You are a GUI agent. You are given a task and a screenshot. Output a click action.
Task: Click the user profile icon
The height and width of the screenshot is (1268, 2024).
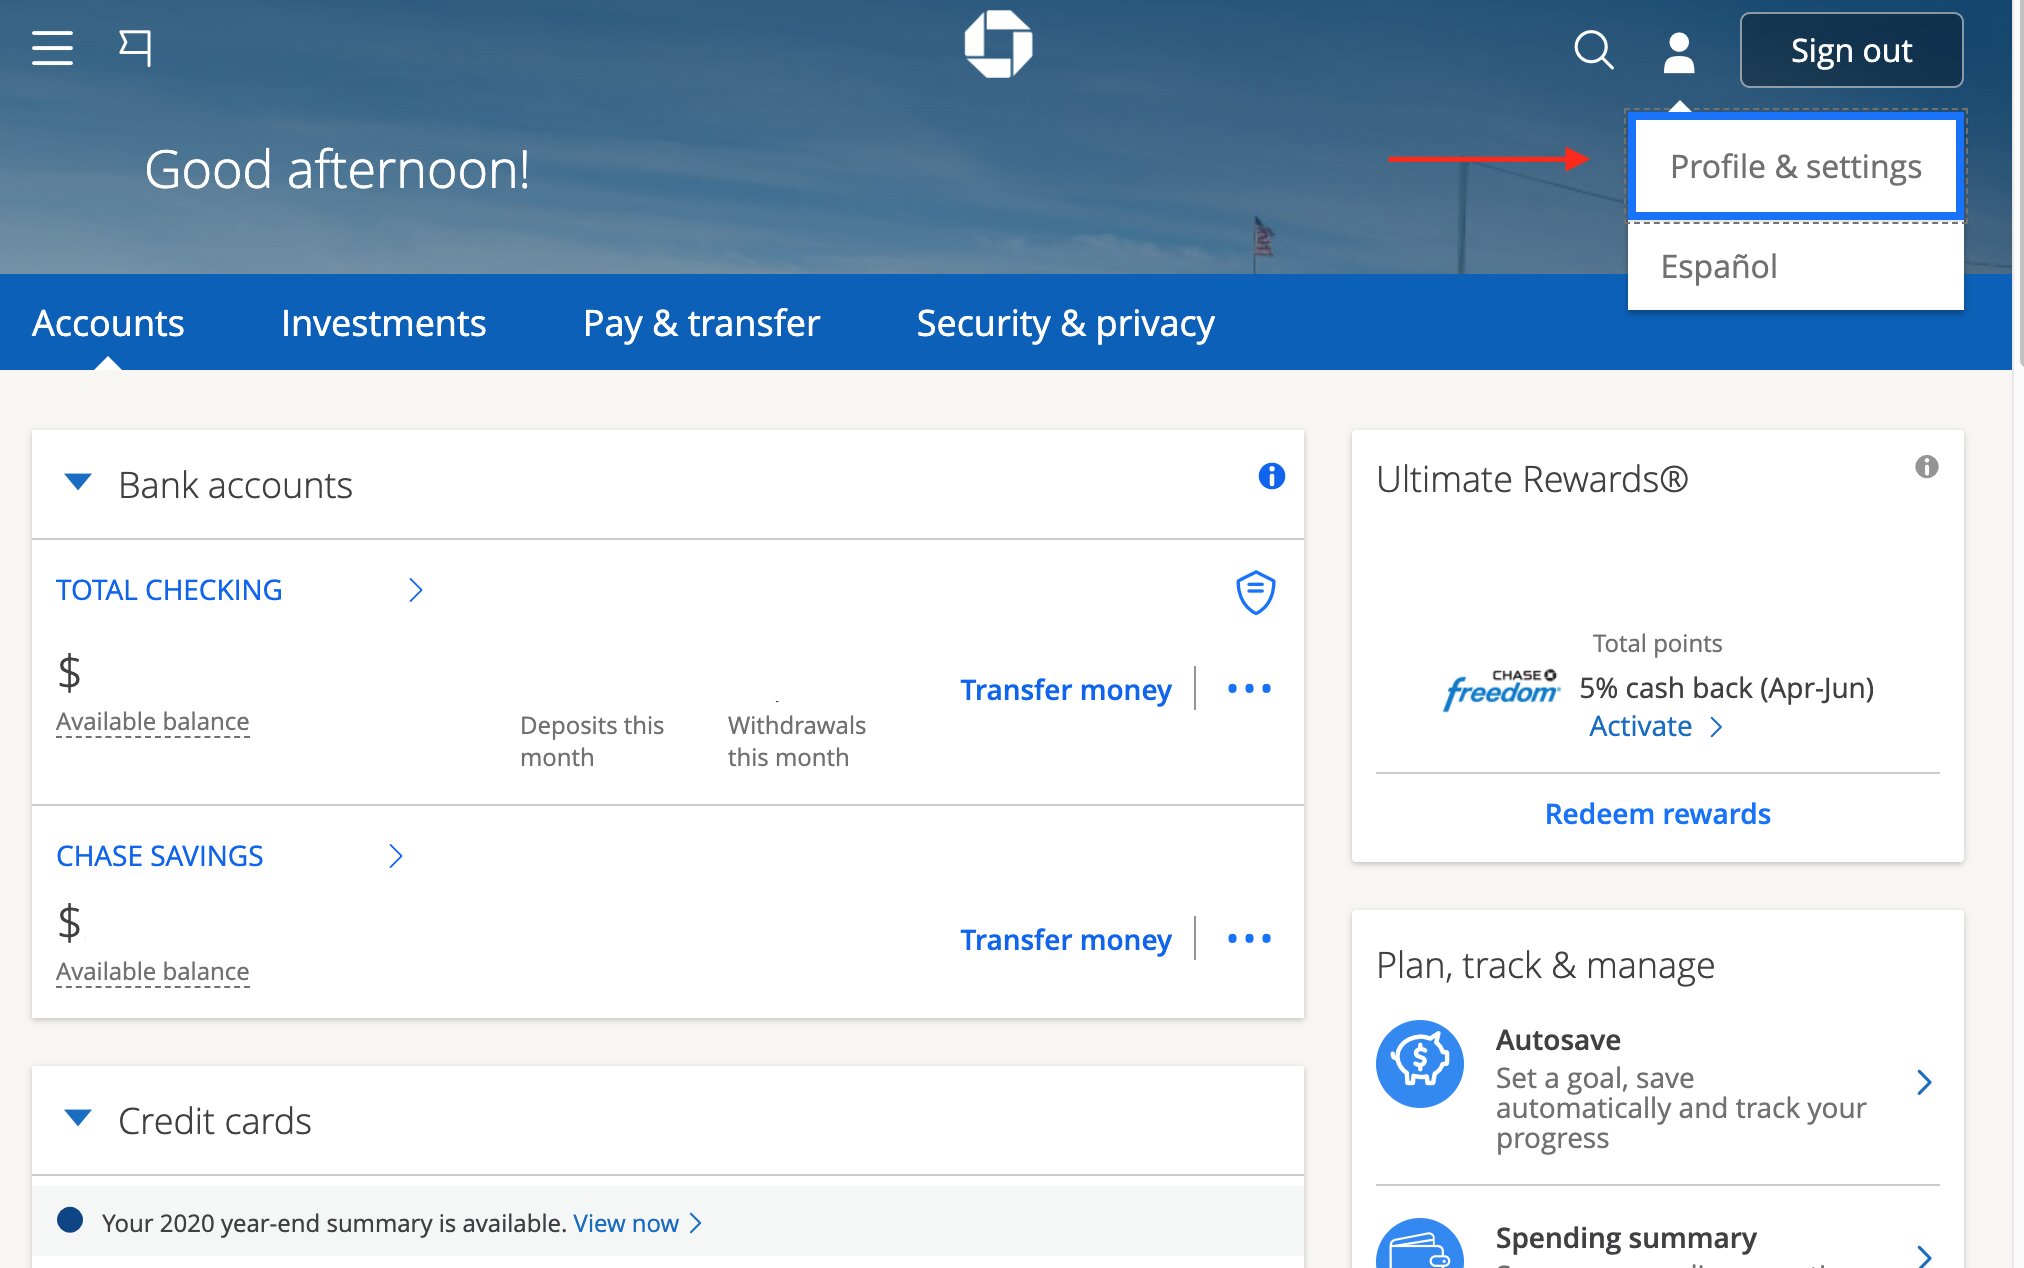(1678, 52)
